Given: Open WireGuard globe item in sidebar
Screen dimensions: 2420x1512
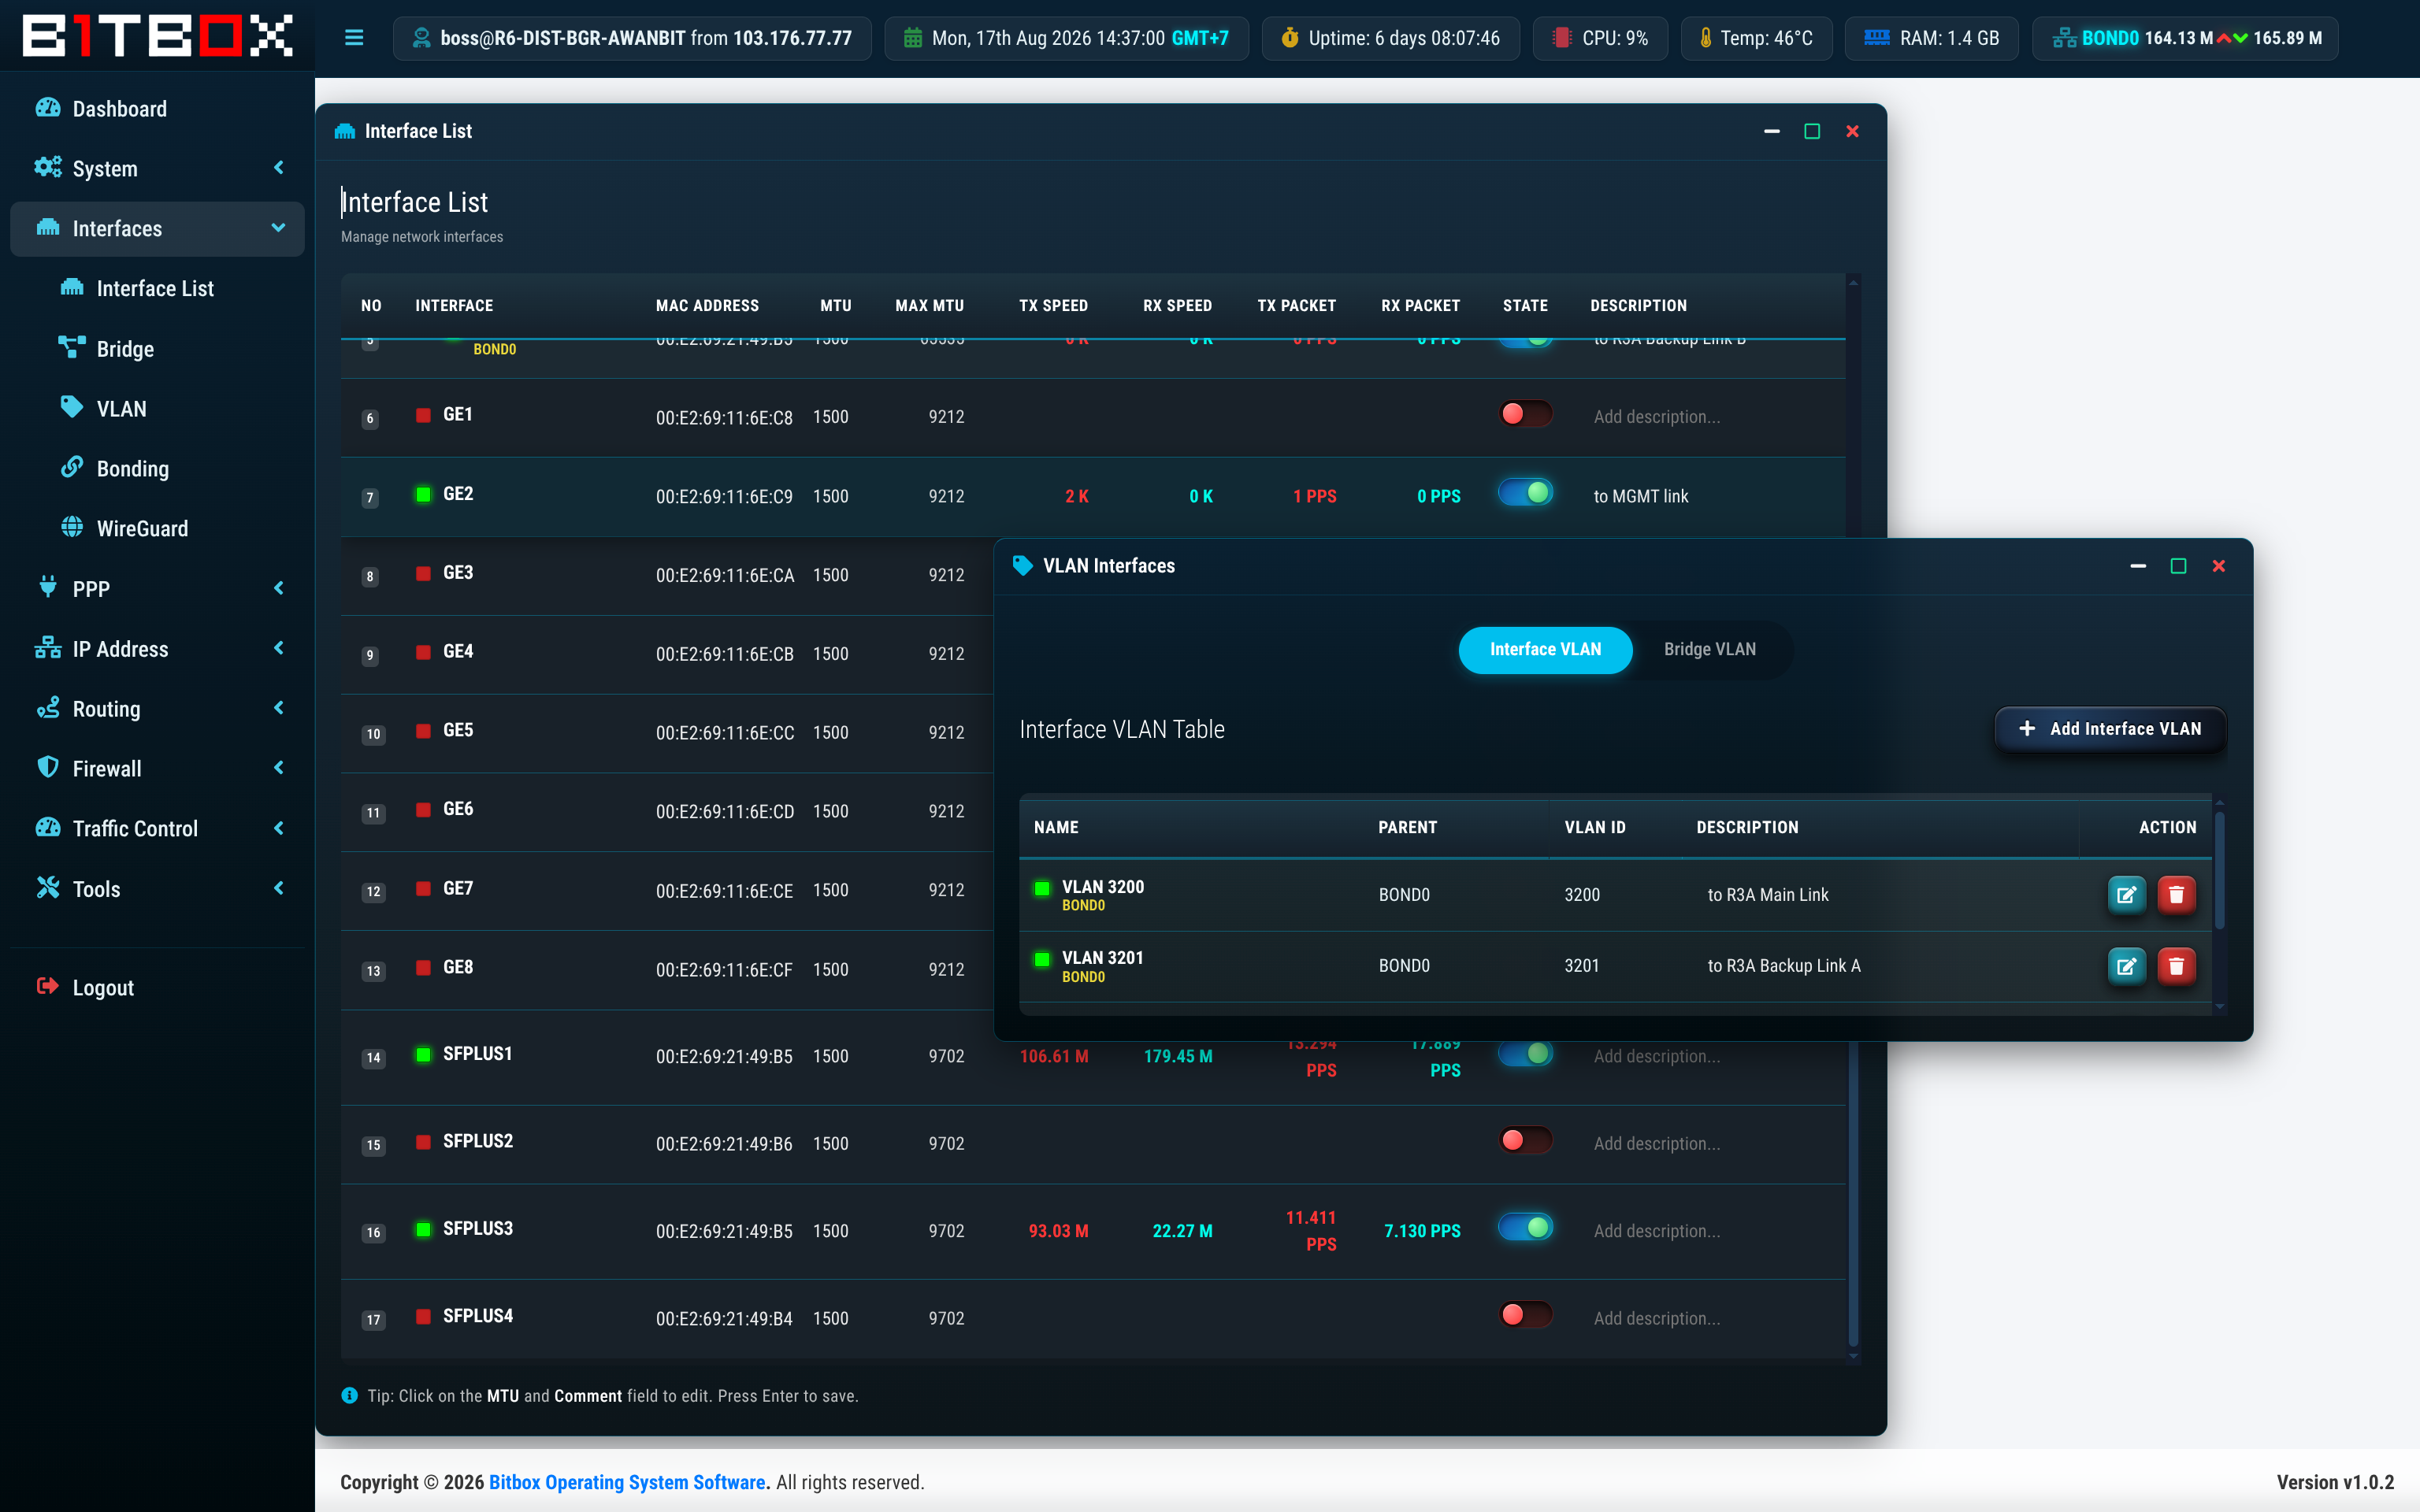Looking at the screenshot, I should 142,529.
